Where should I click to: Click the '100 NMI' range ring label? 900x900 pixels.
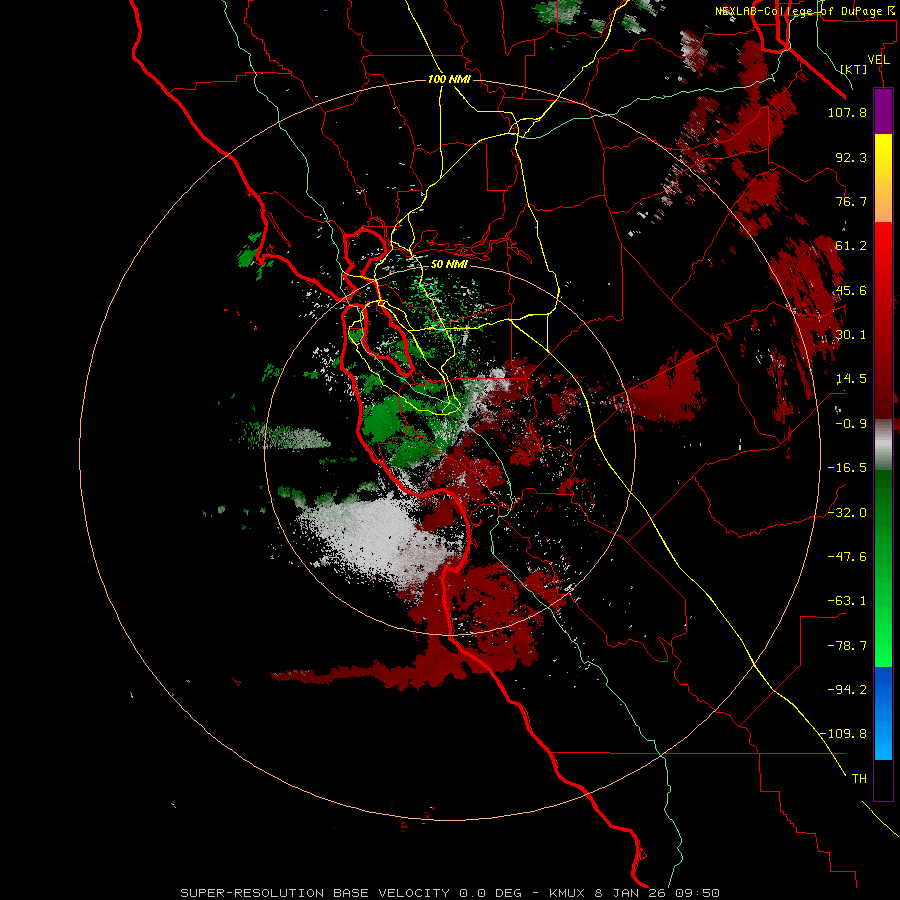click(x=449, y=79)
